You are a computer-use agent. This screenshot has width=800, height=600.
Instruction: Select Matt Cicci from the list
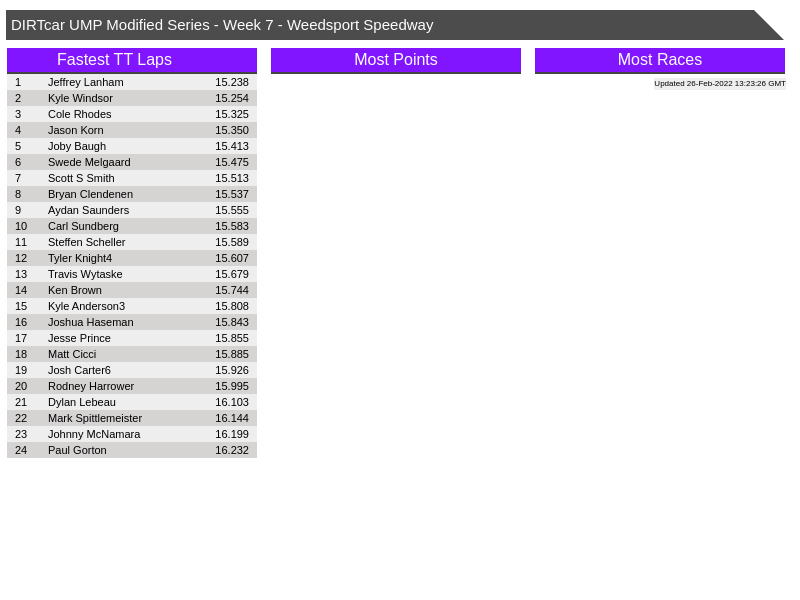pyautogui.click(x=72, y=354)
